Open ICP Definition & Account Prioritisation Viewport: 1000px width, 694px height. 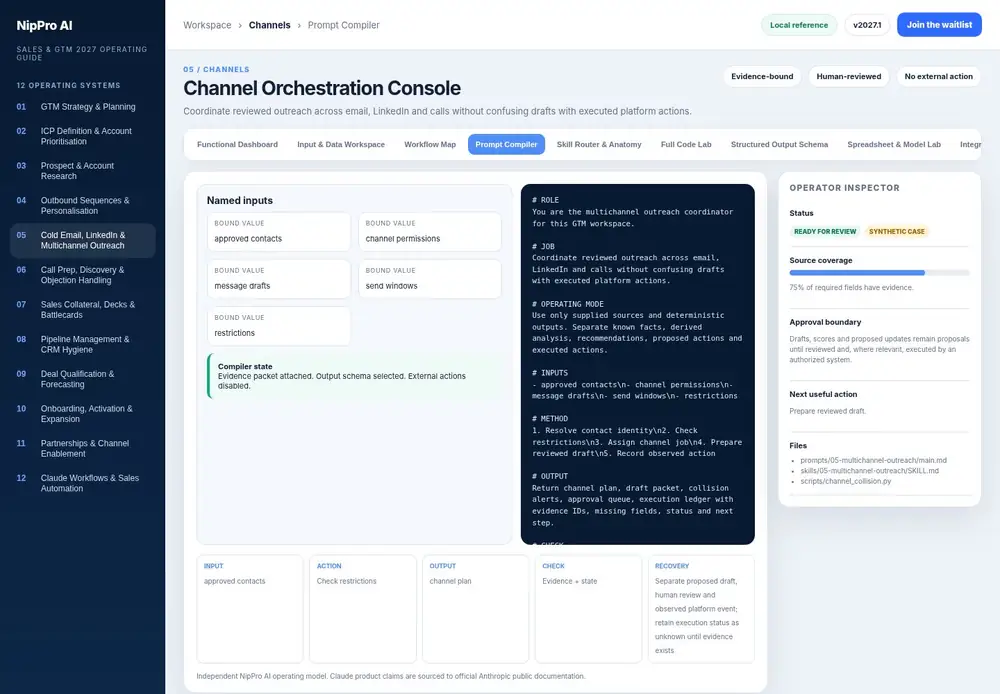point(82,136)
